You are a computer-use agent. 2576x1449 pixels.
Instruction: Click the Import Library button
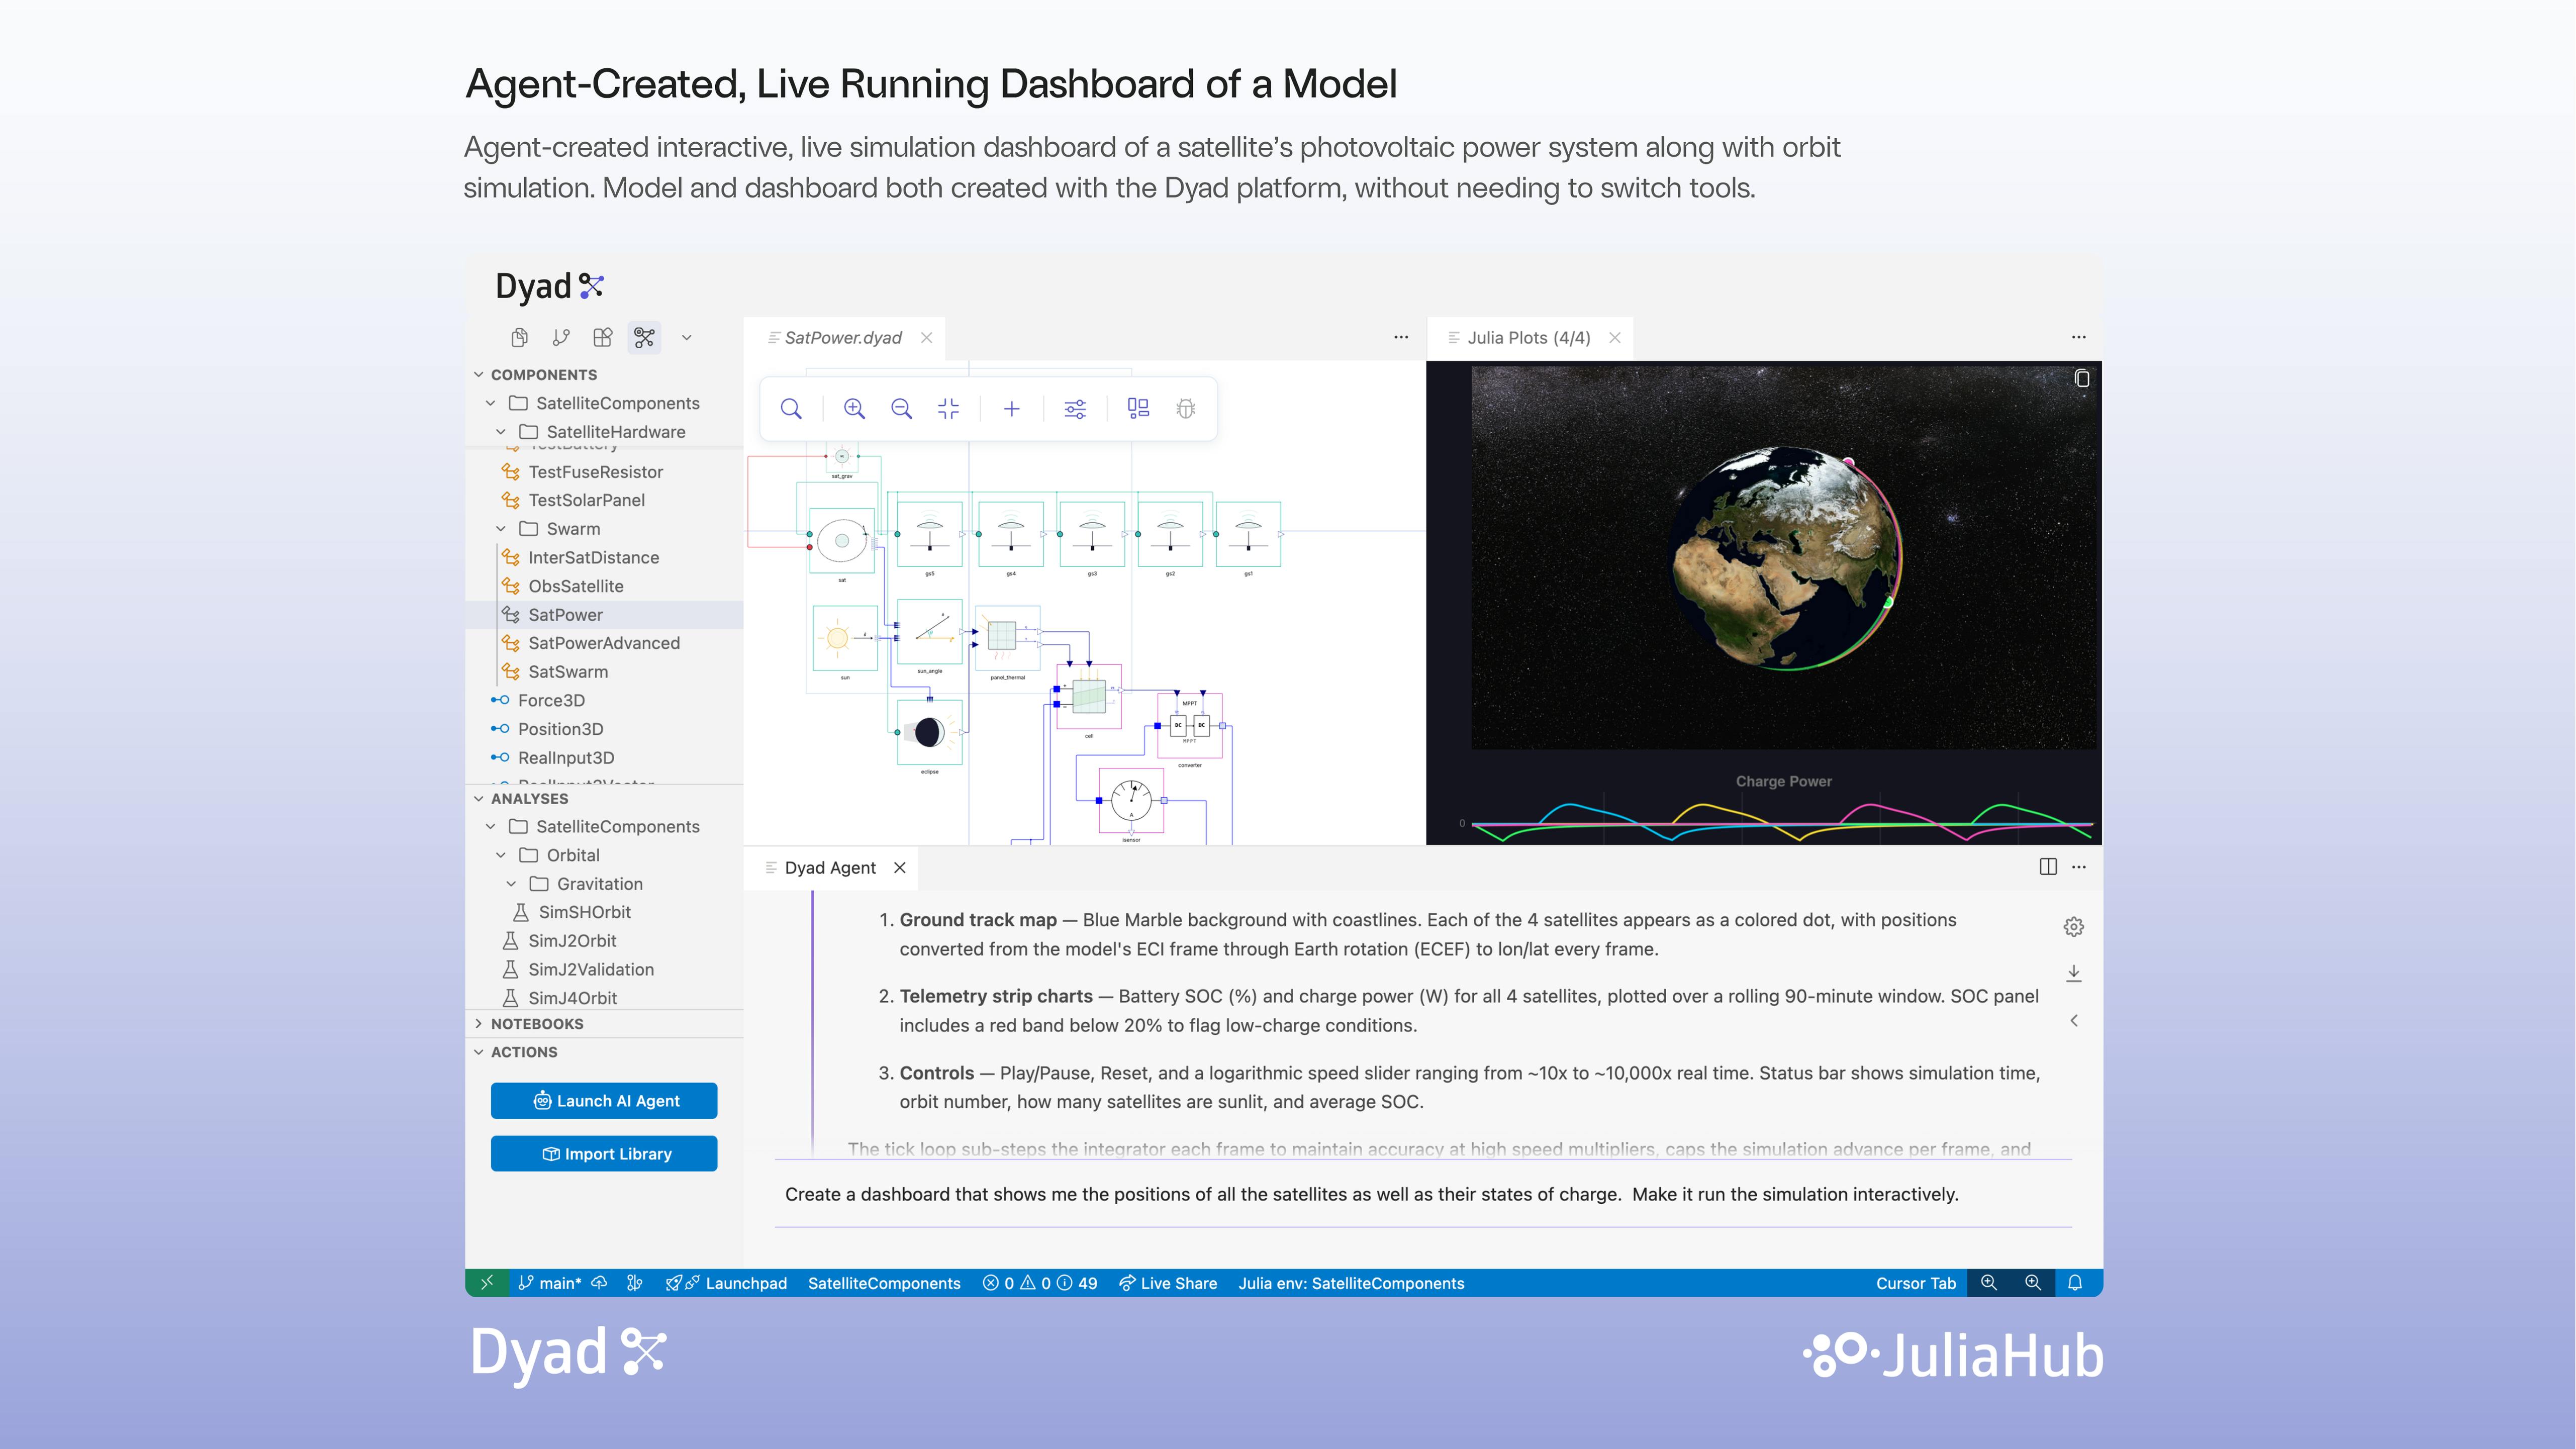point(604,1154)
